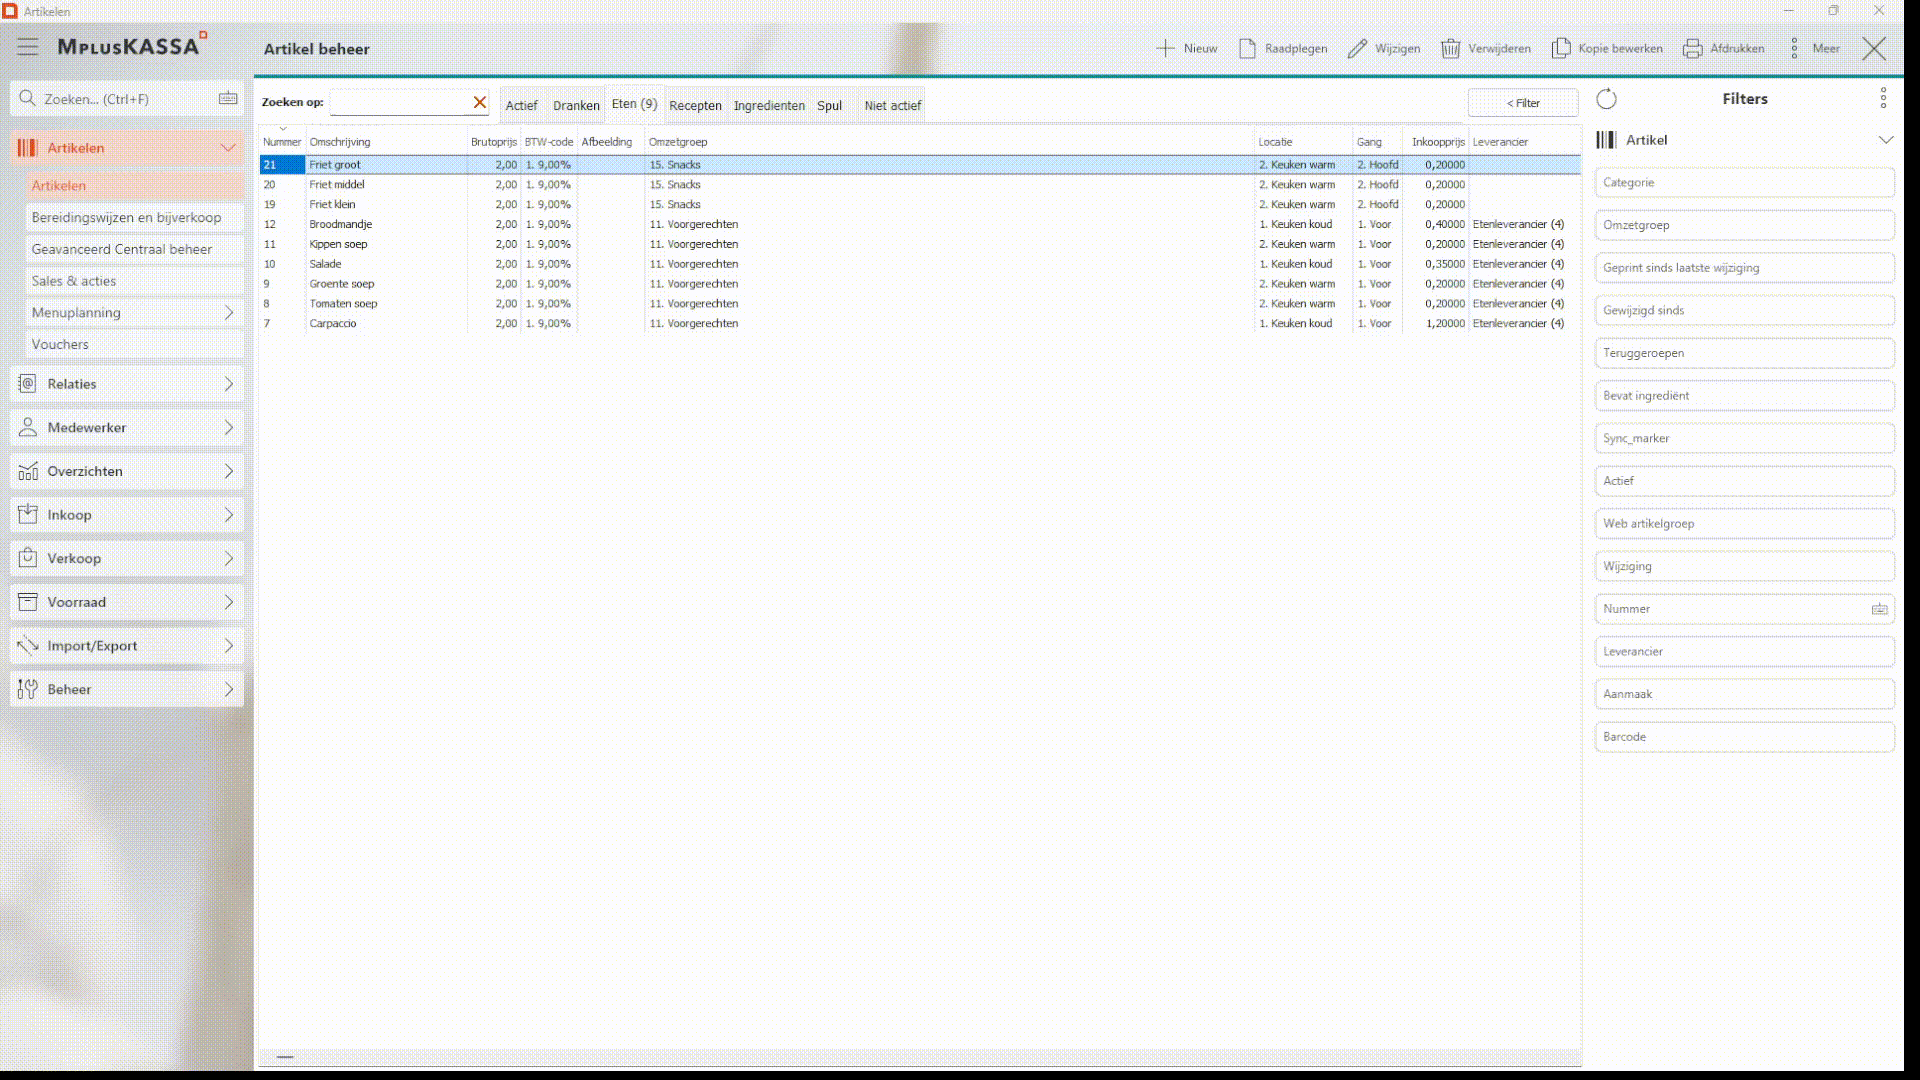Collapse the Artikelen sidebar section
Viewport: 1920px width, 1080px height.
click(227, 148)
